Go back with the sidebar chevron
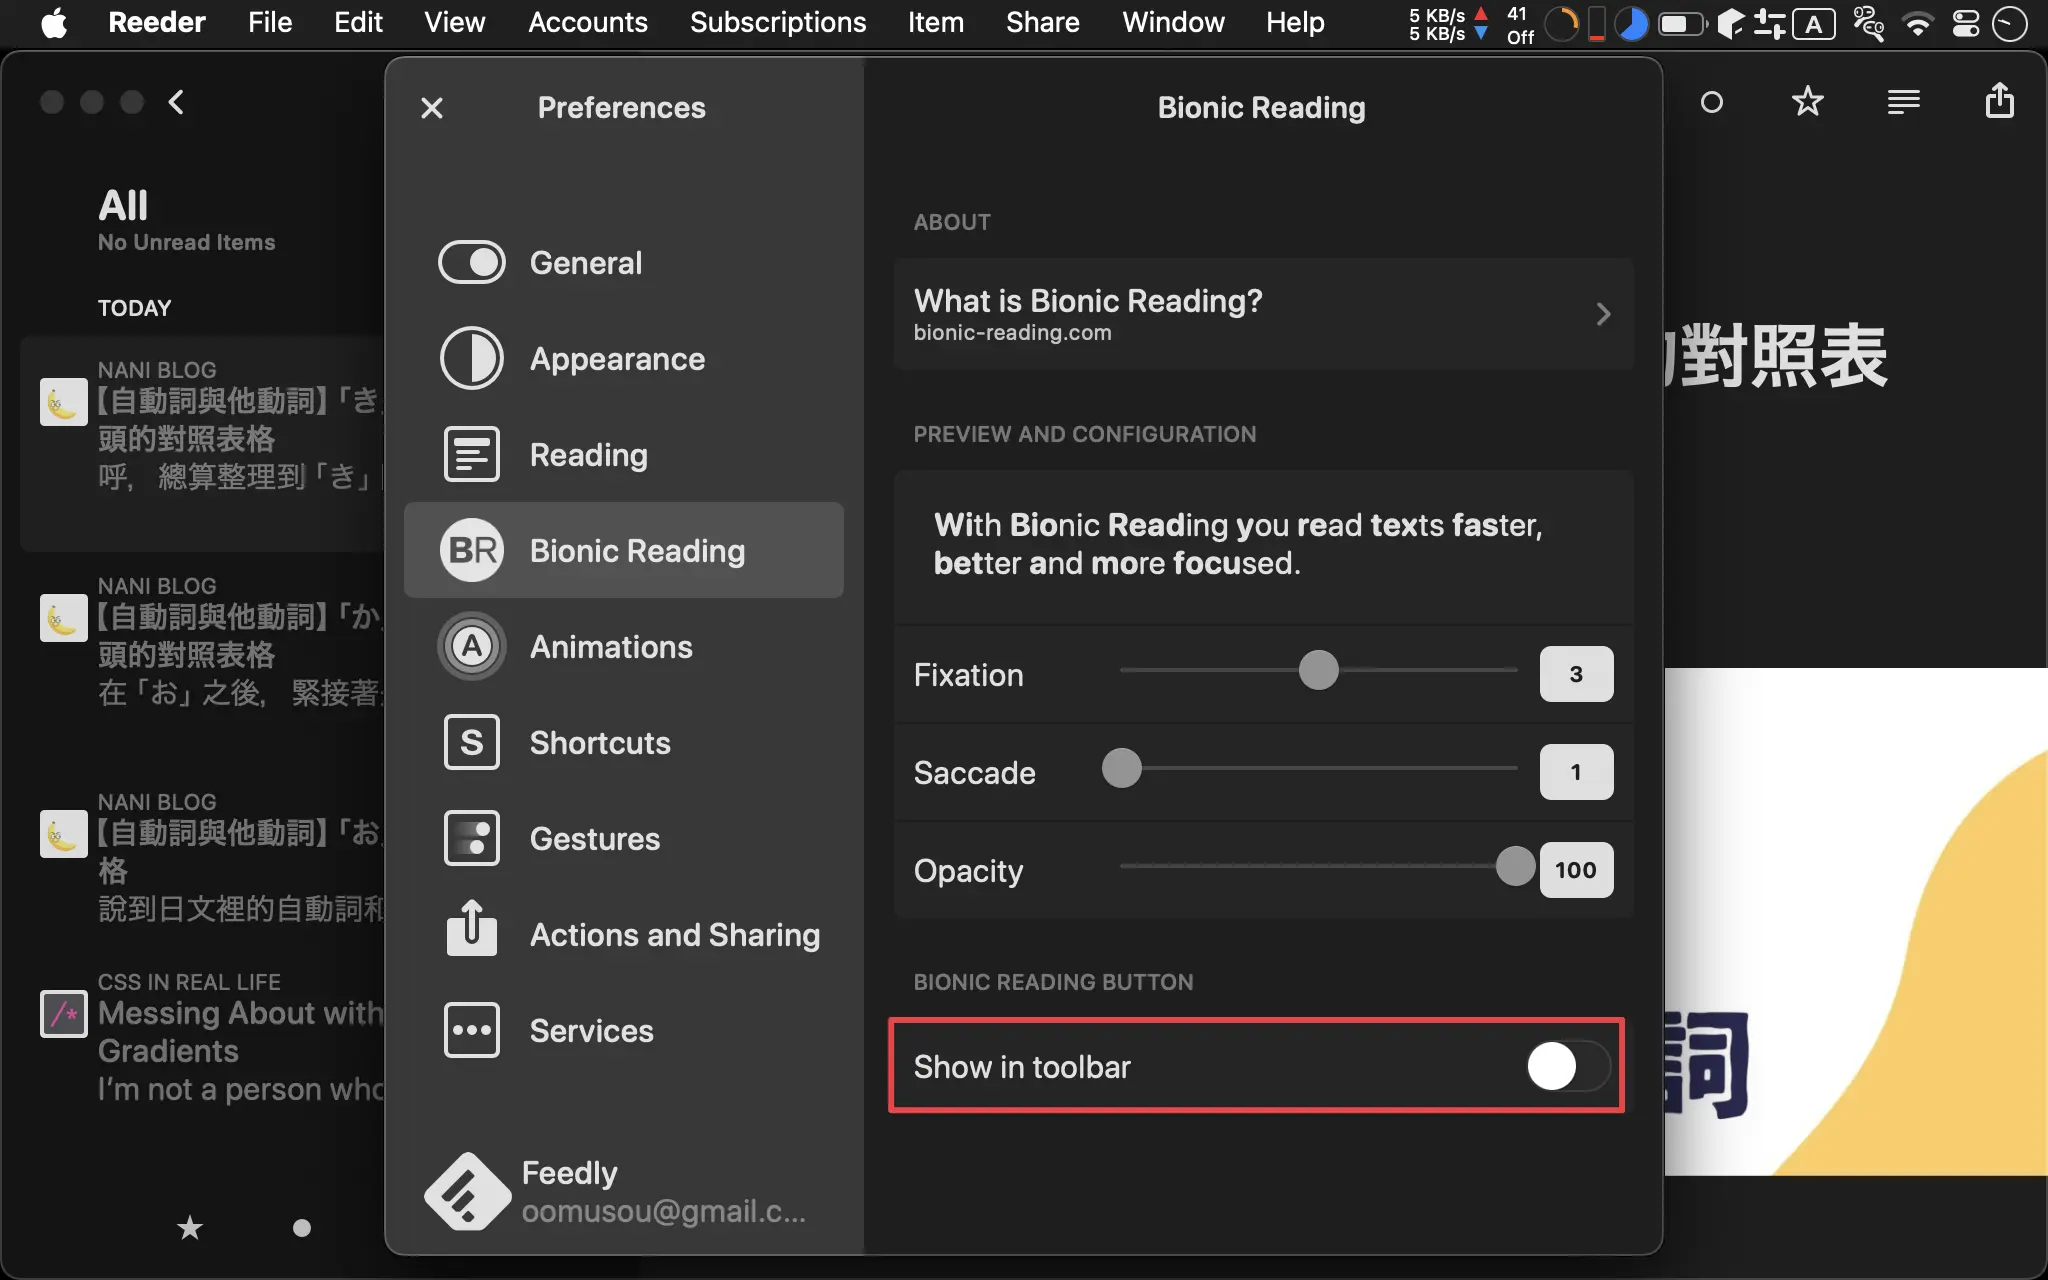Screen dimensions: 2048x1280 177,102
